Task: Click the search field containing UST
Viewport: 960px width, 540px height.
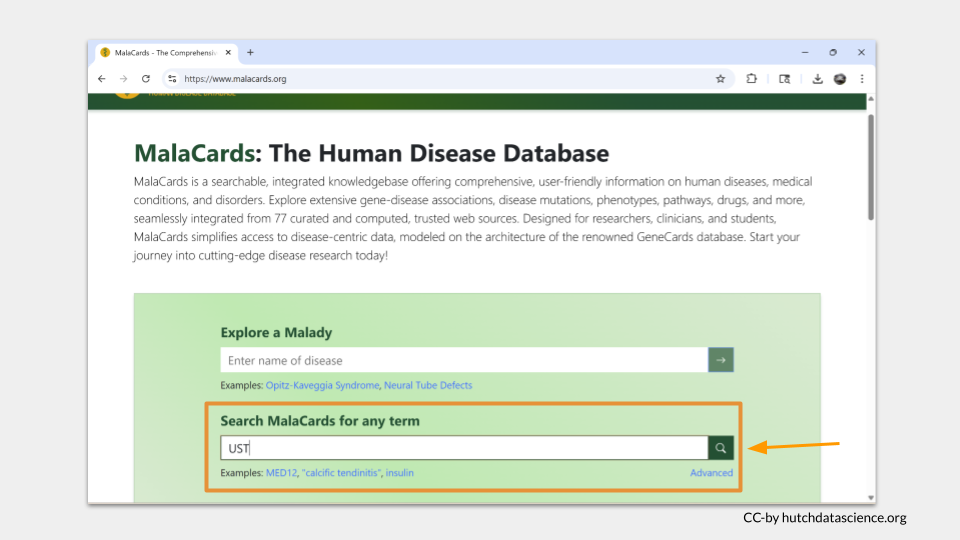Action: [x=464, y=448]
